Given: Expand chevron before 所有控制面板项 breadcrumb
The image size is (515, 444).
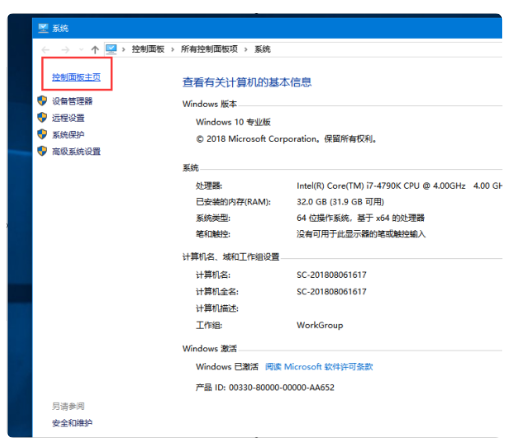Looking at the screenshot, I should [173, 50].
